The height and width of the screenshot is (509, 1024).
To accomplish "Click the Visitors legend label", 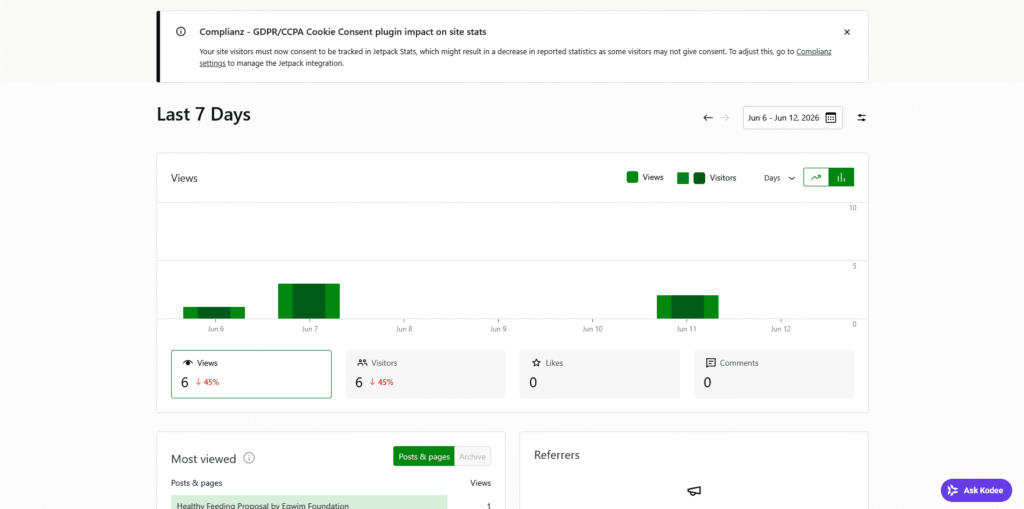I will pyautogui.click(x=723, y=178).
